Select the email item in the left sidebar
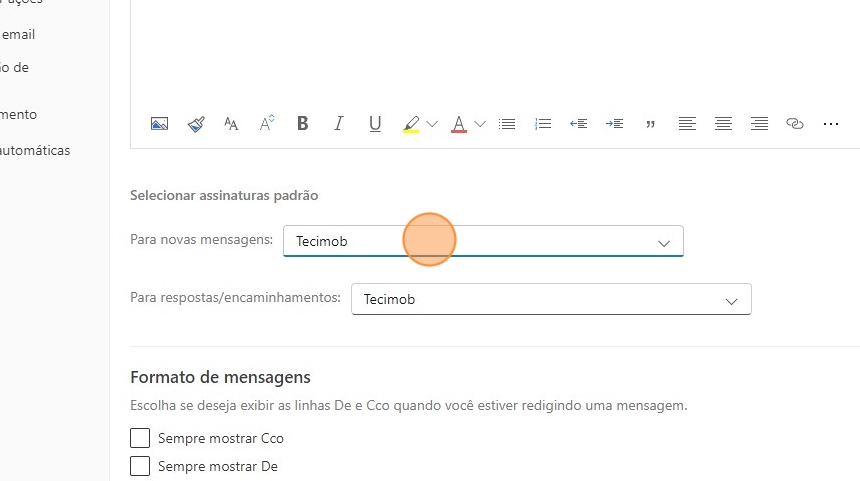Image resolution: width=860 pixels, height=481 pixels. click(18, 34)
